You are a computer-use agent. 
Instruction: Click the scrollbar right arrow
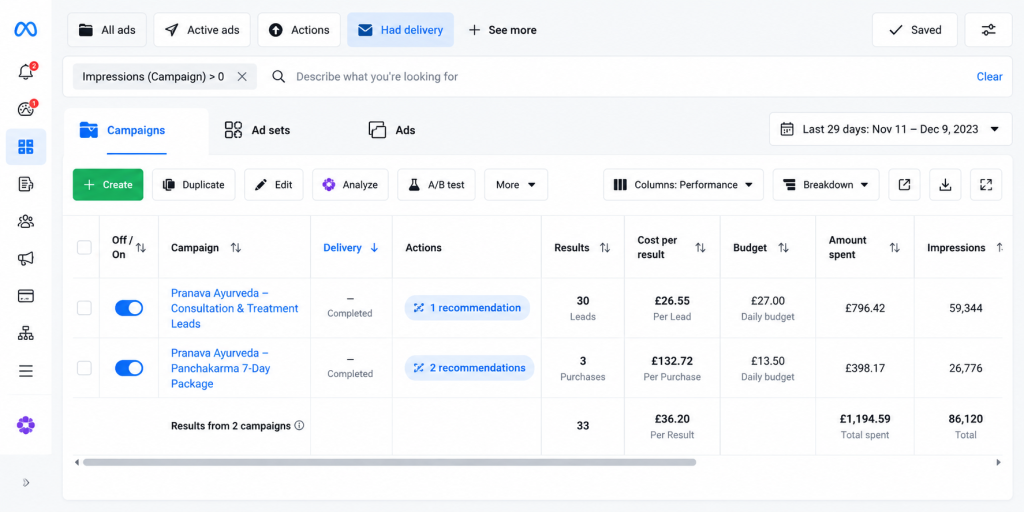pos(998,462)
